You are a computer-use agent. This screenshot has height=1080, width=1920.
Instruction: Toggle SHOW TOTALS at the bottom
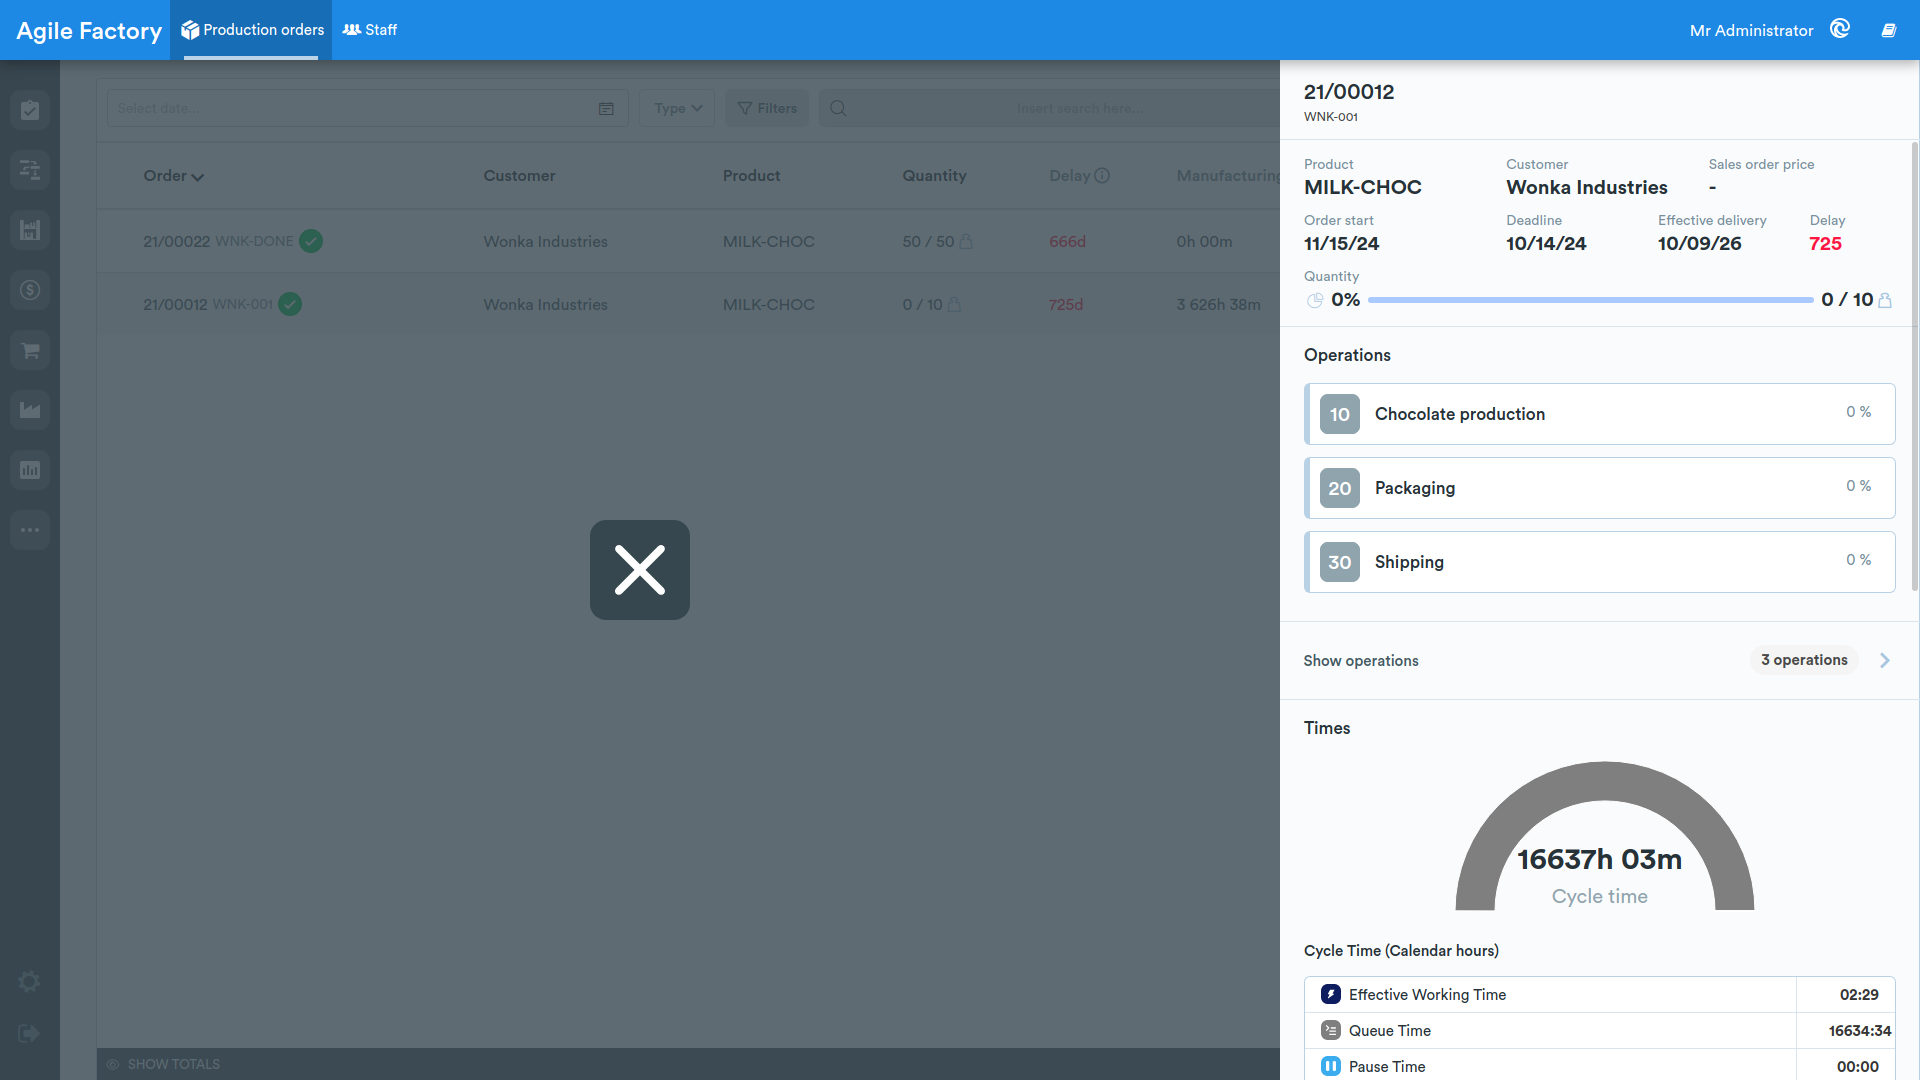tap(163, 1064)
